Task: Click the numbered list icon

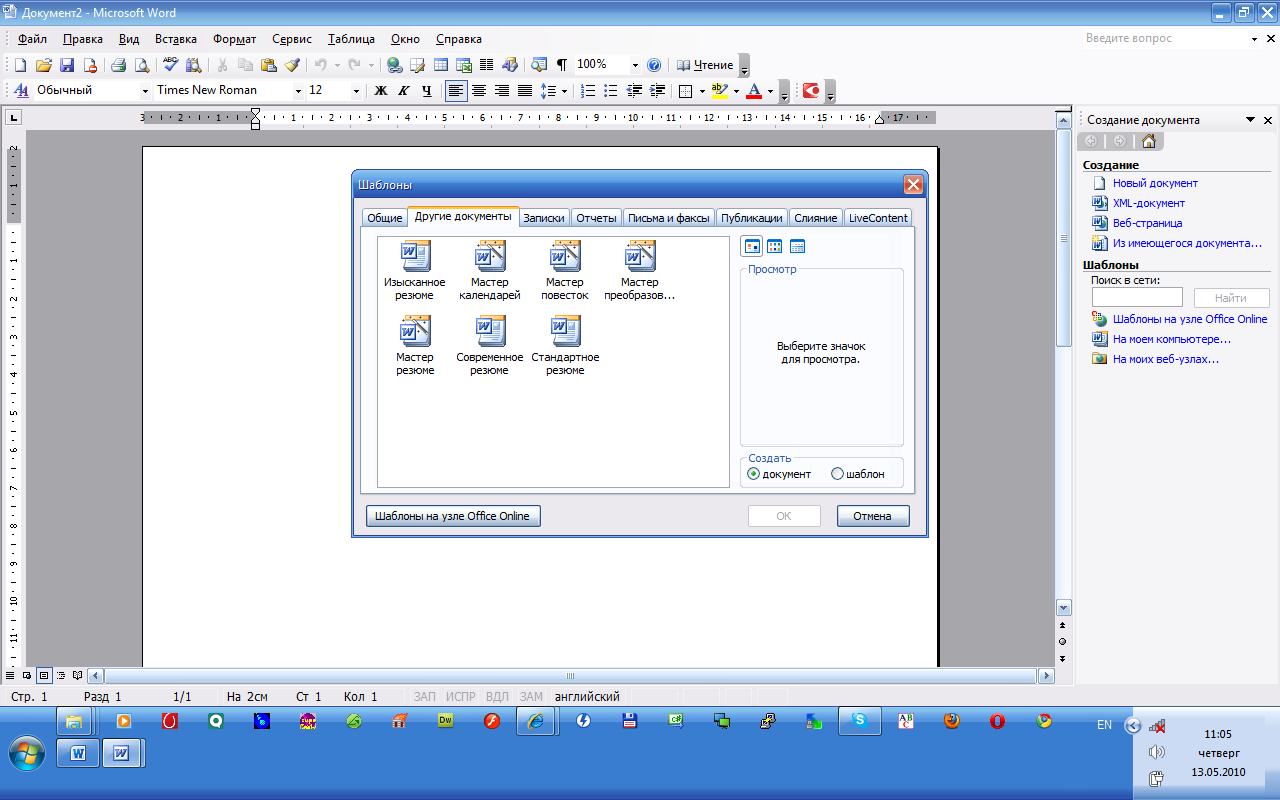Action: pos(588,91)
